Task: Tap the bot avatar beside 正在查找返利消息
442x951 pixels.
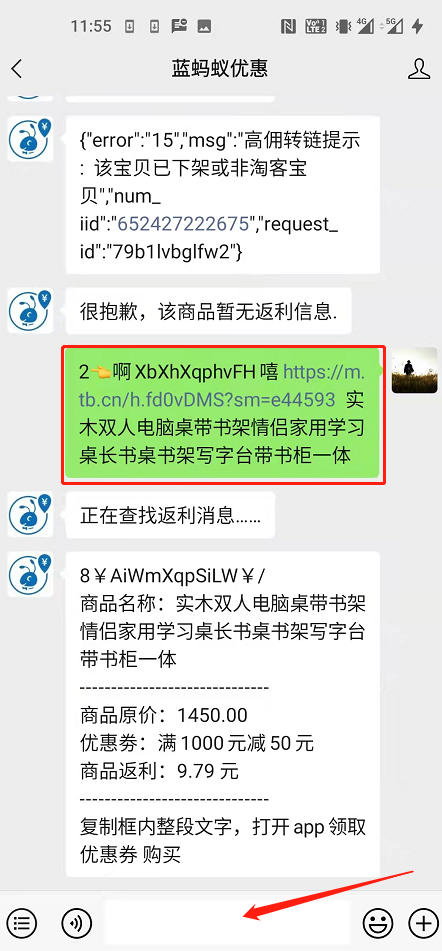Action: point(30,515)
